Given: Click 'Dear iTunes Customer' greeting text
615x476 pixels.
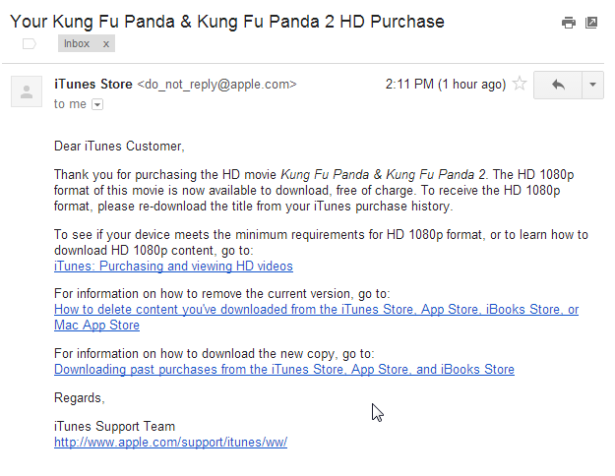Looking at the screenshot, I should (119, 146).
